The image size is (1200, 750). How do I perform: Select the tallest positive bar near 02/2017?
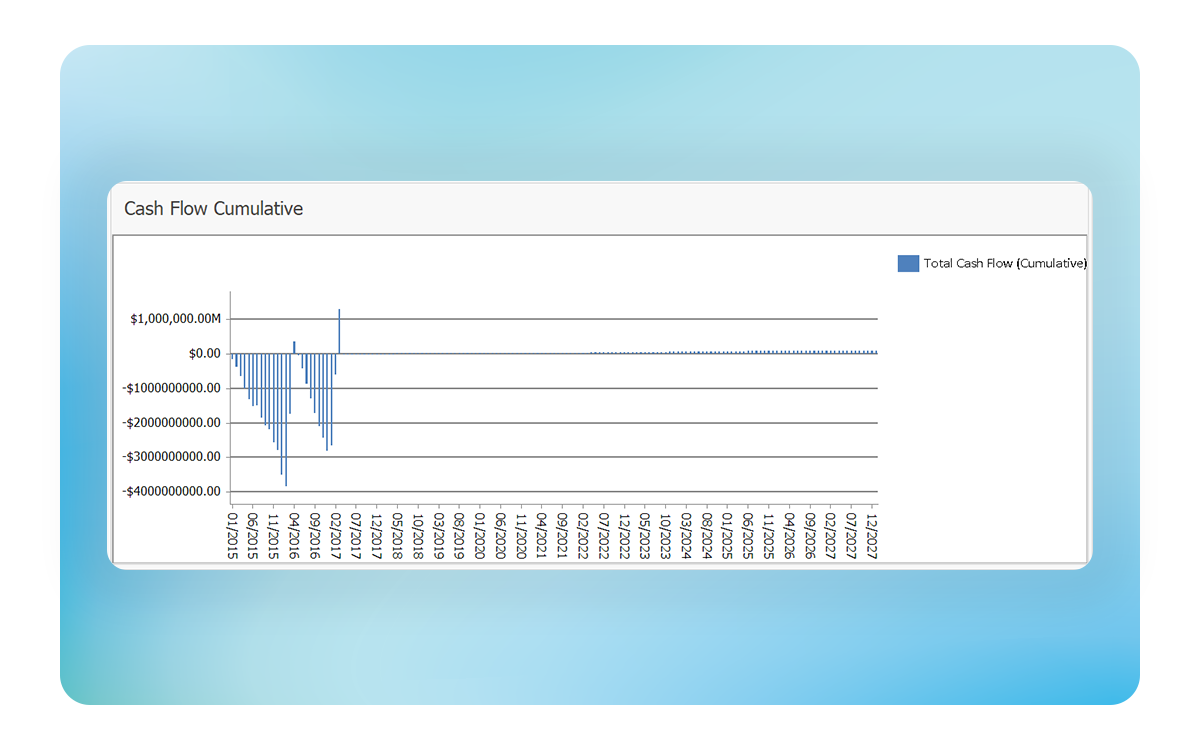pos(339,331)
